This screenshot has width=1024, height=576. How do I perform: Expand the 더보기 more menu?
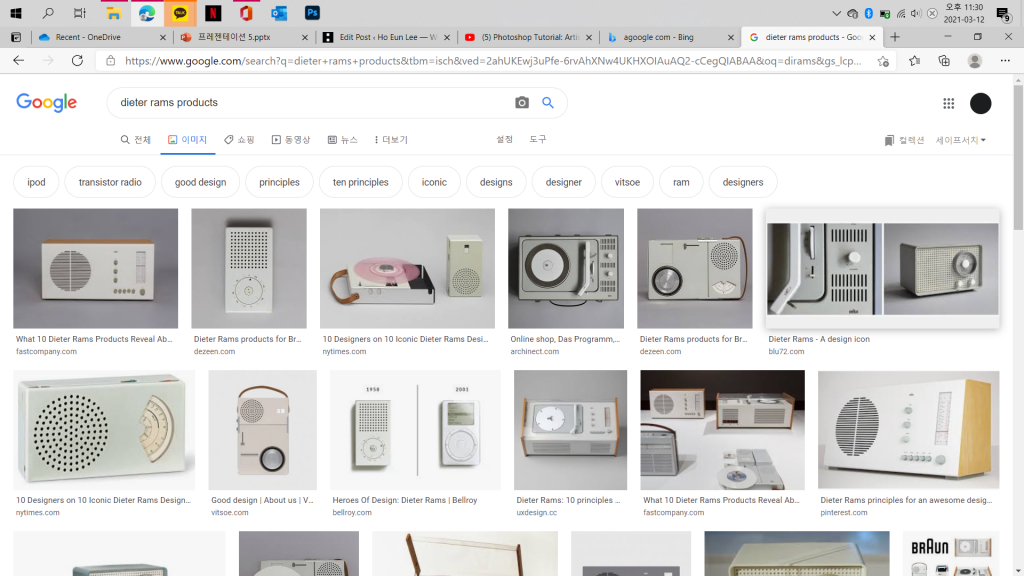391,140
